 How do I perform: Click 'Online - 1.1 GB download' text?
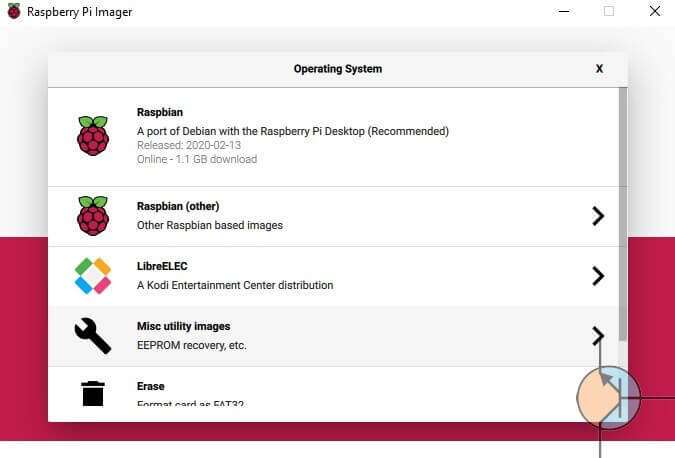pyautogui.click(x=197, y=159)
